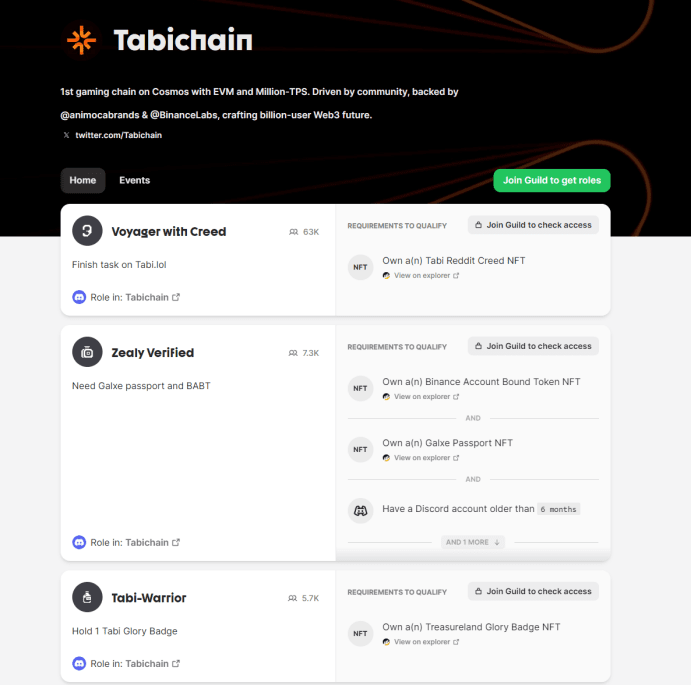The width and height of the screenshot is (691, 685).
Task: Open the twitter.com/Tabichain link
Action: [x=118, y=135]
